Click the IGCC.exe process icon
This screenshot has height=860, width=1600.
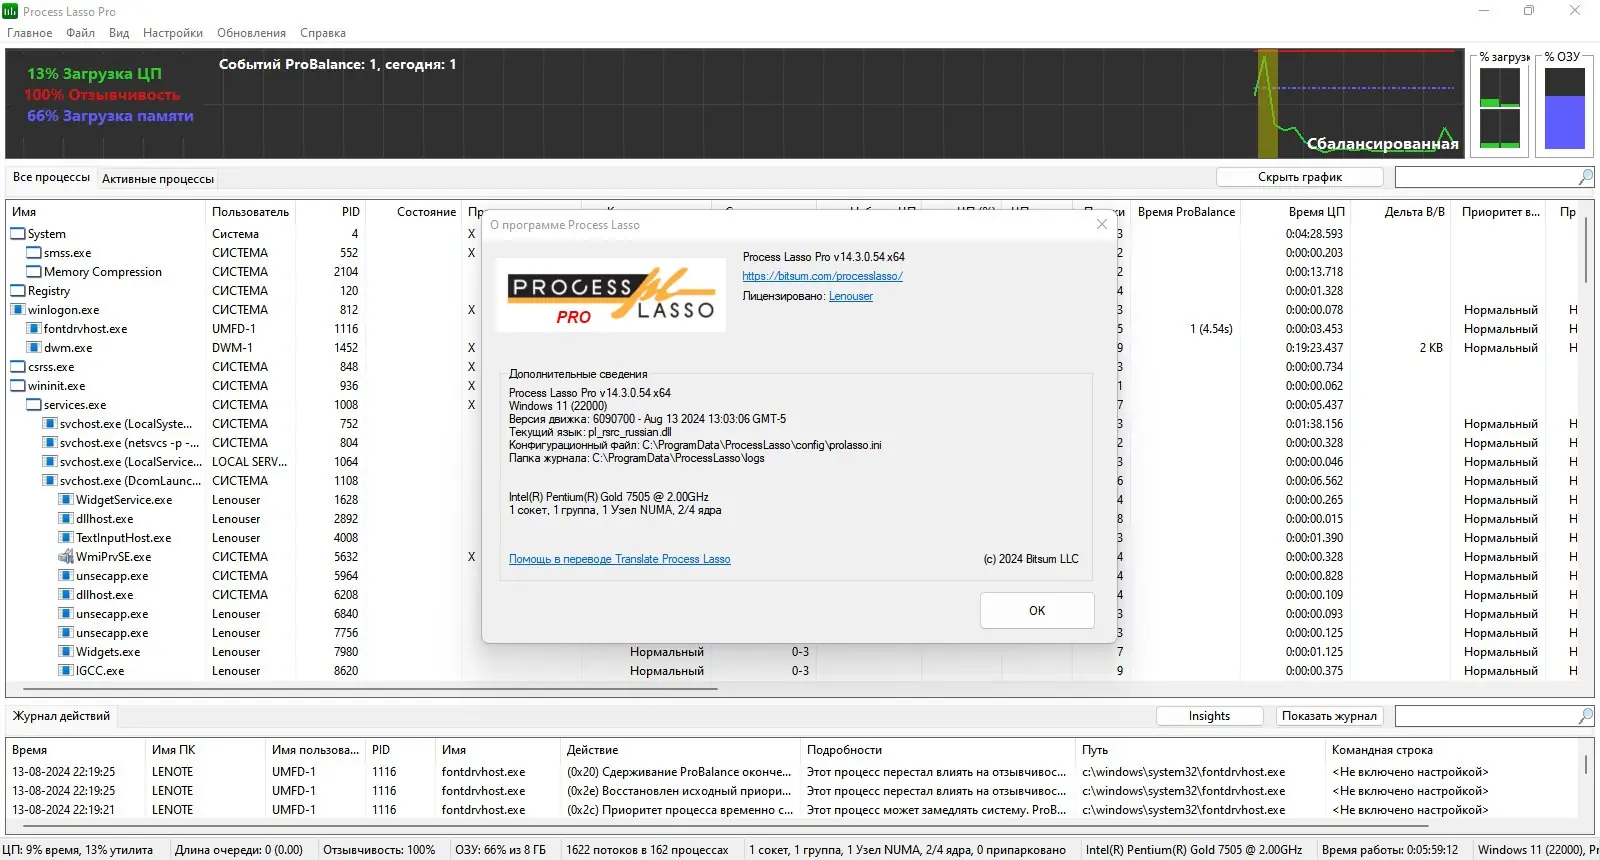click(66, 671)
